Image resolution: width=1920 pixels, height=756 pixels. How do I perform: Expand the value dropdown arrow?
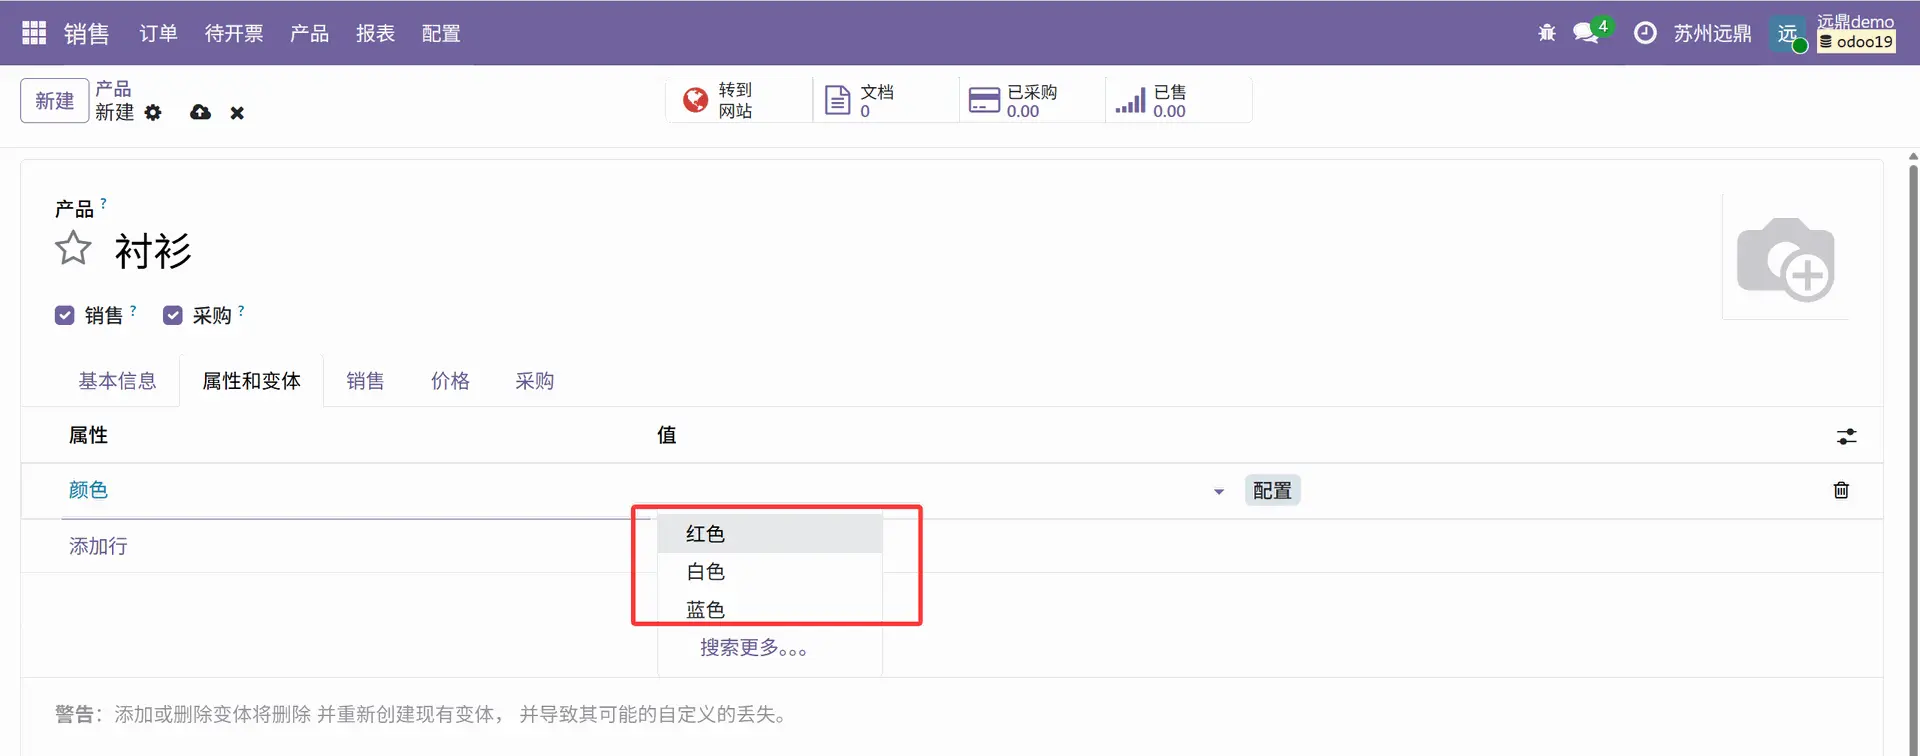click(x=1218, y=491)
